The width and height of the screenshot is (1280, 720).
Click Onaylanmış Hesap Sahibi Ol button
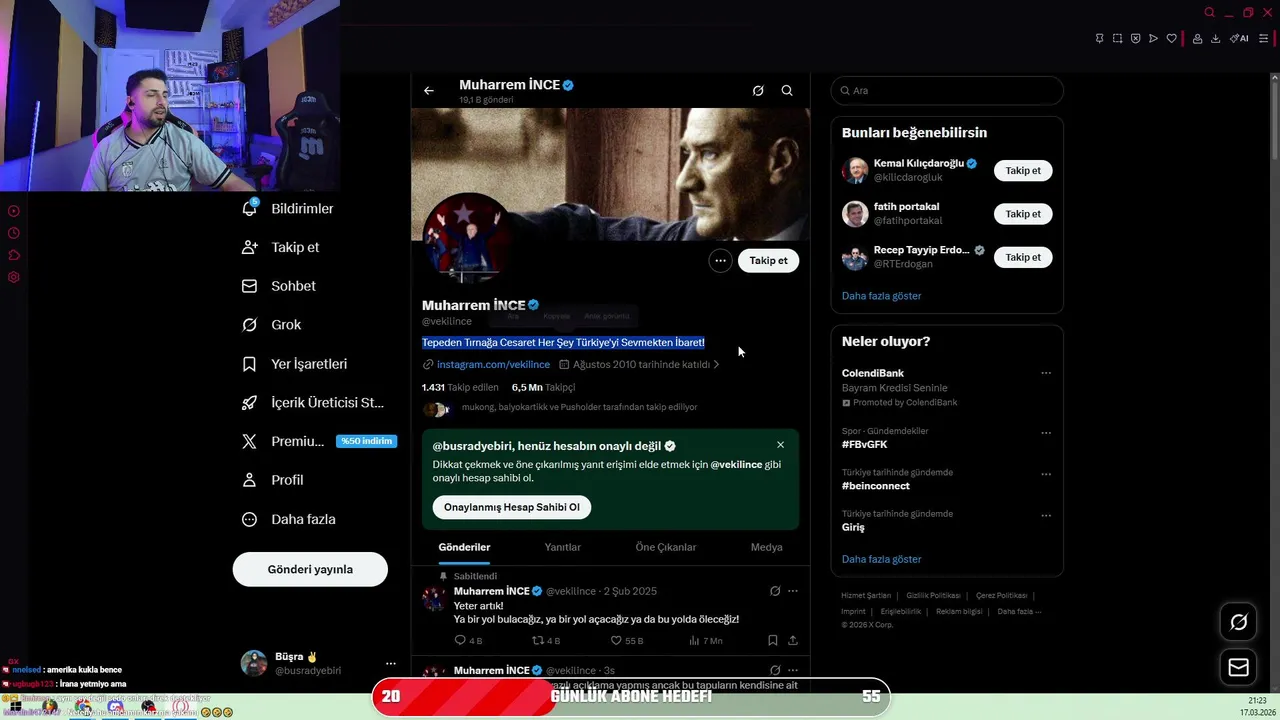pyautogui.click(x=512, y=507)
